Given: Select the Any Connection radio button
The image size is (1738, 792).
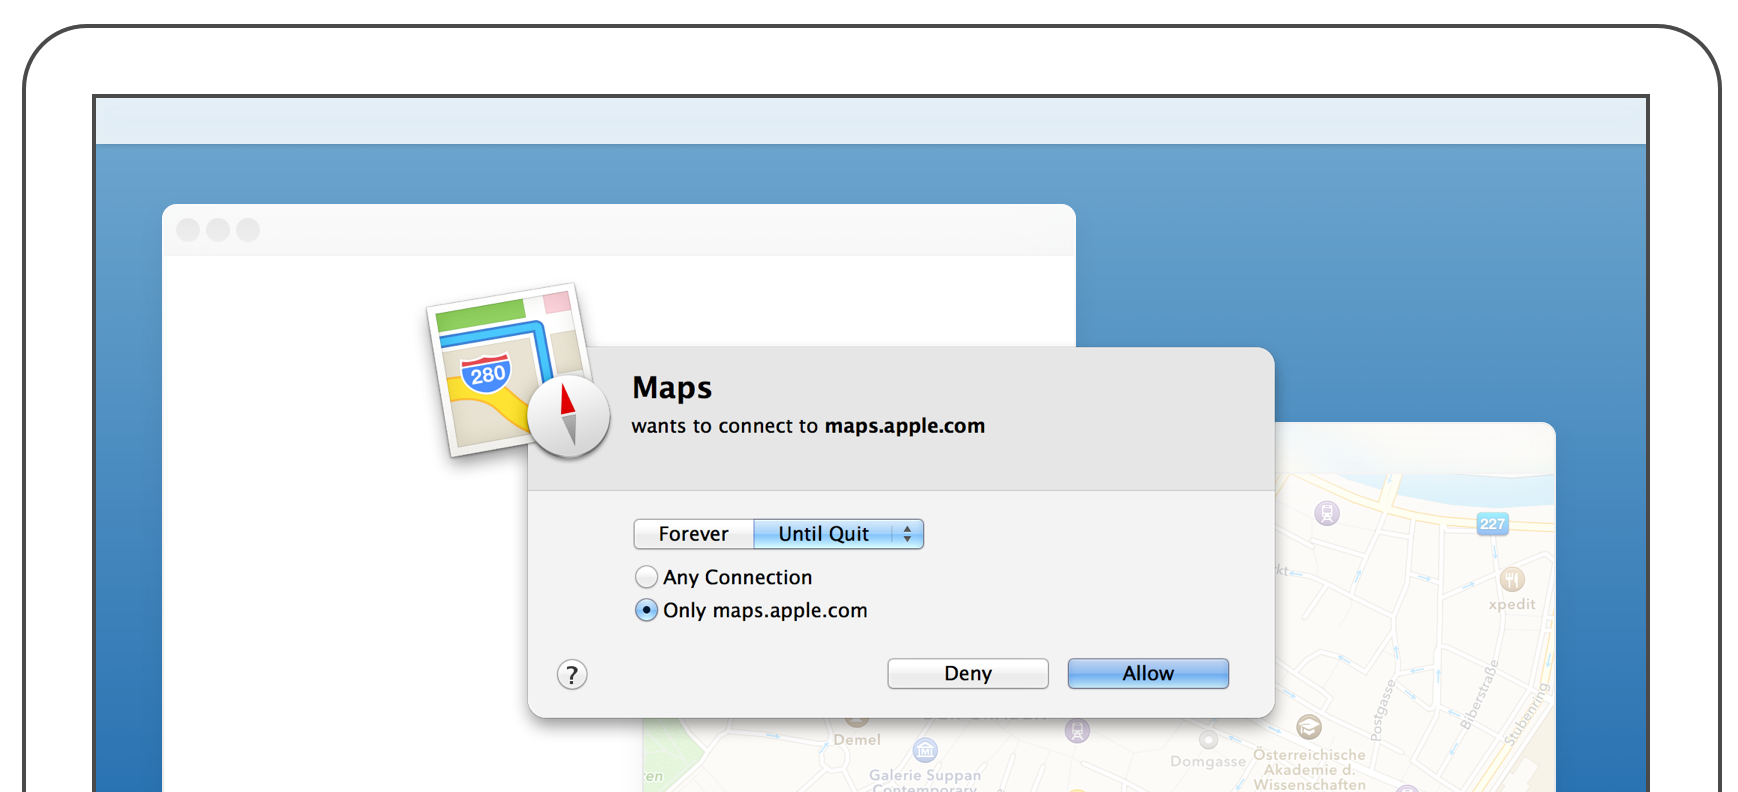Looking at the screenshot, I should [647, 577].
